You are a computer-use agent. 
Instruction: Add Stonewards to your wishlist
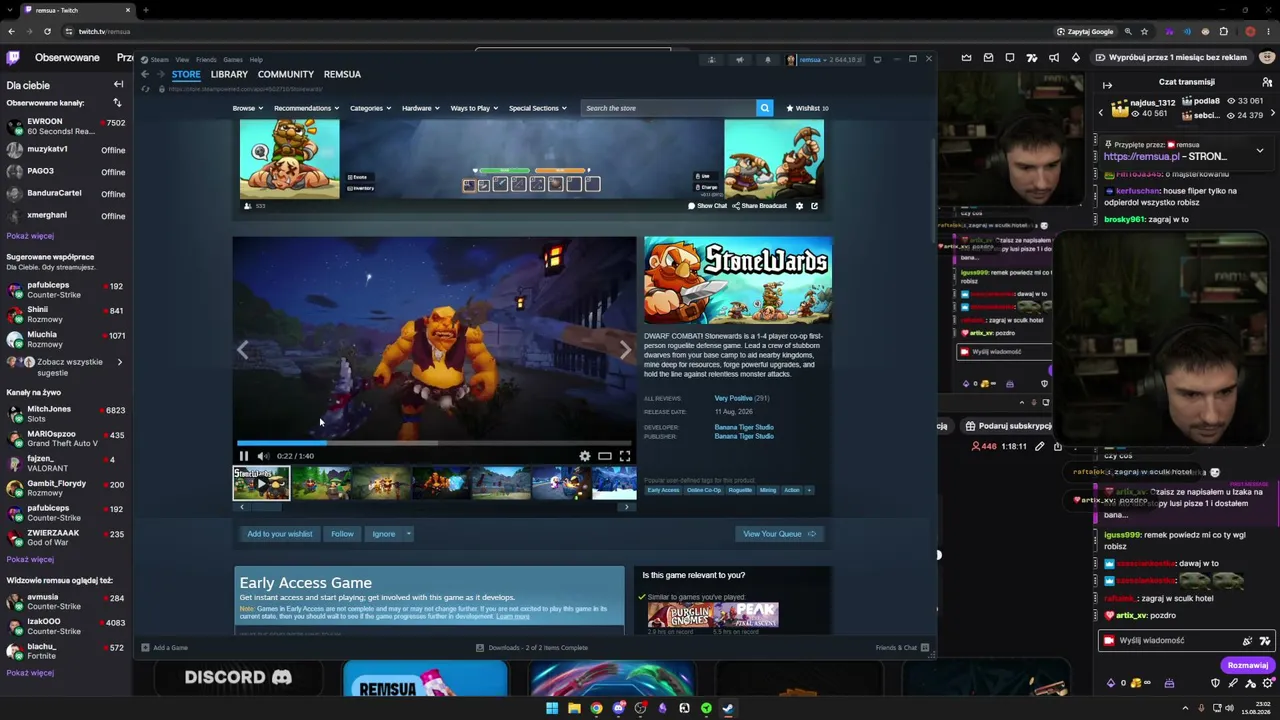pos(280,534)
